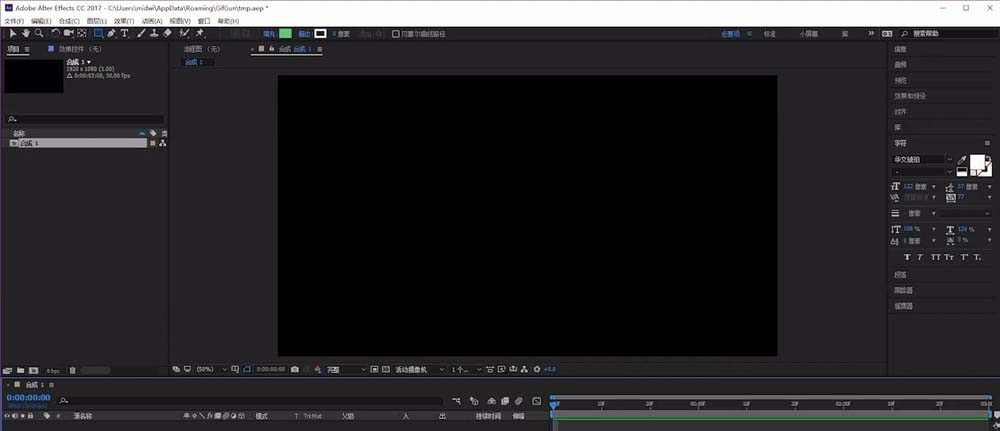The width and height of the screenshot is (1000, 431).
Task: Click the white stroke color swatch in toolbar
Action: tap(320, 34)
